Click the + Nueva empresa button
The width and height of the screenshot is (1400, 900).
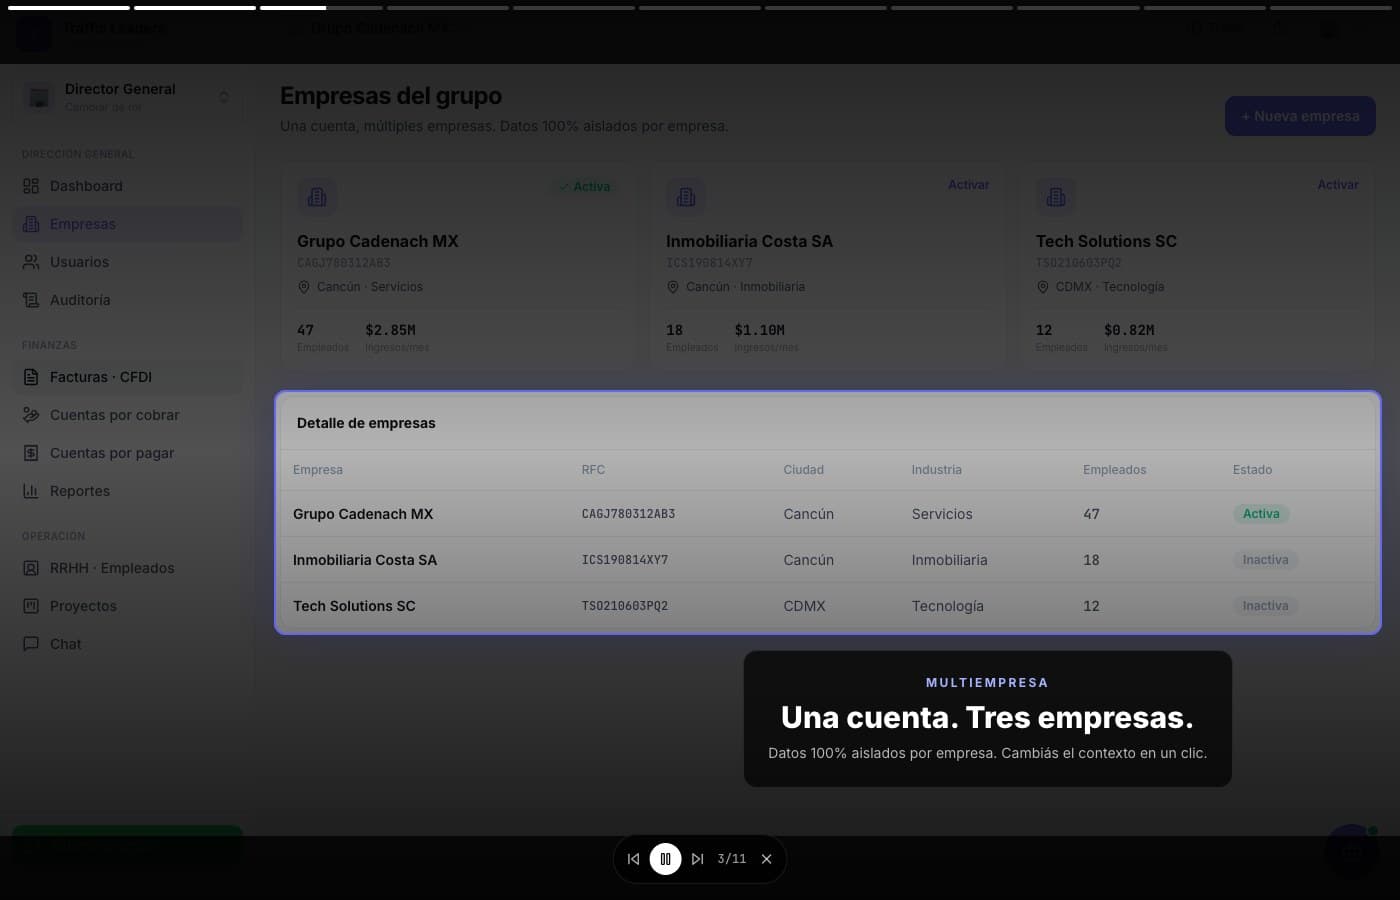[x=1300, y=116]
